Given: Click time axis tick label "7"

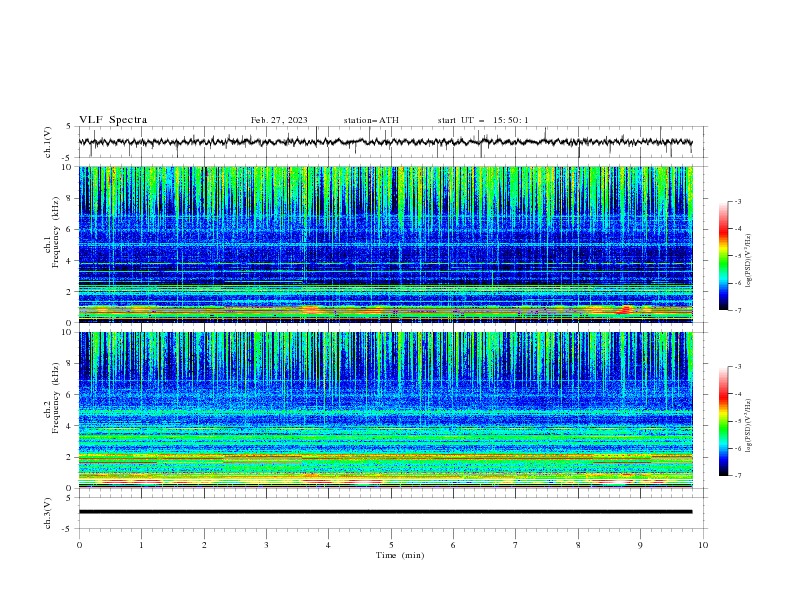Looking at the screenshot, I should click(516, 545).
